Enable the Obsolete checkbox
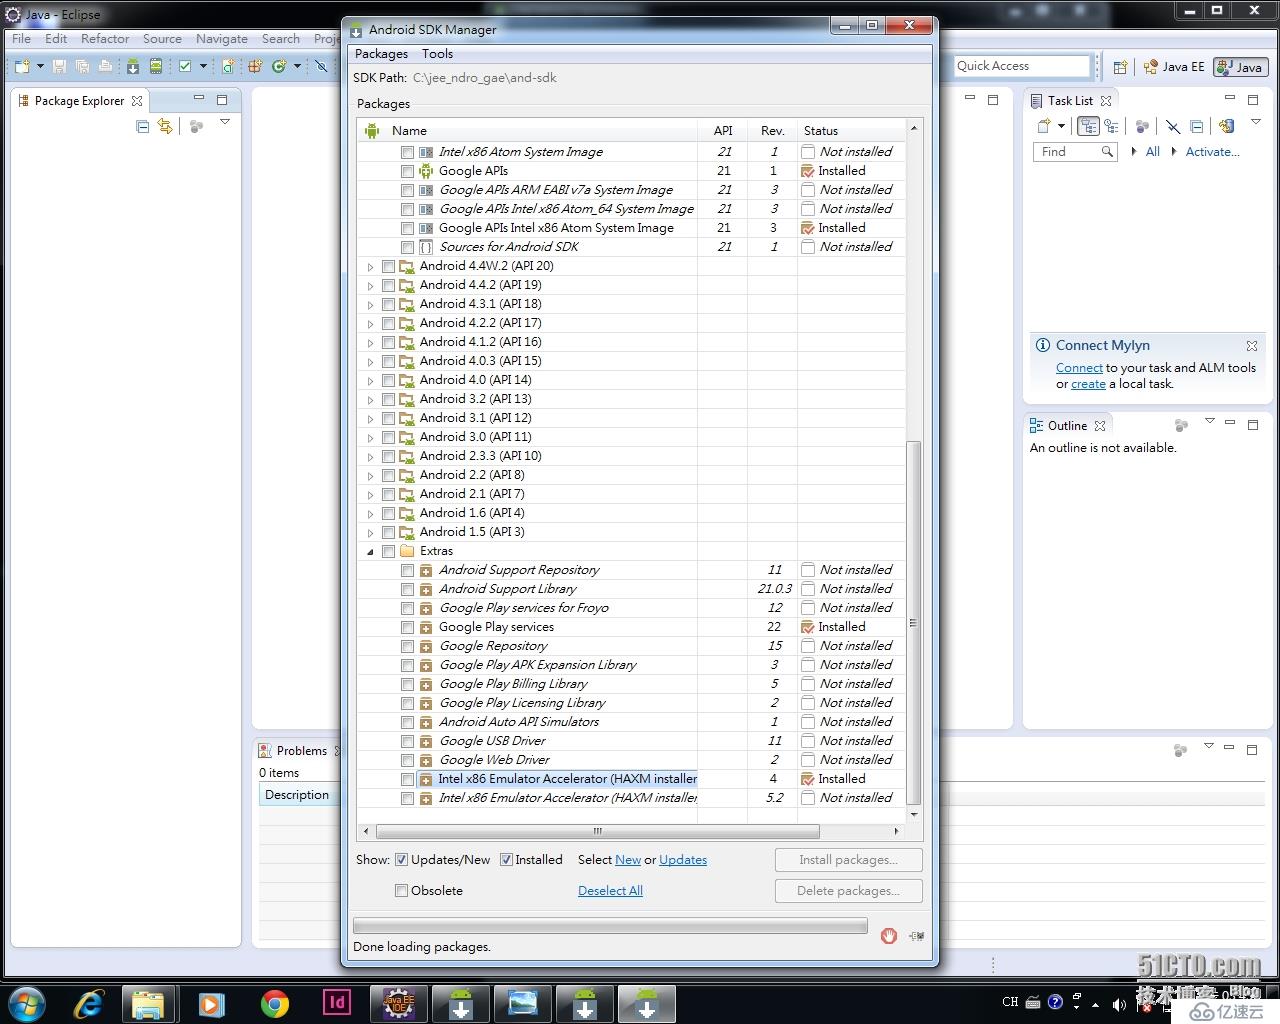 tap(401, 890)
